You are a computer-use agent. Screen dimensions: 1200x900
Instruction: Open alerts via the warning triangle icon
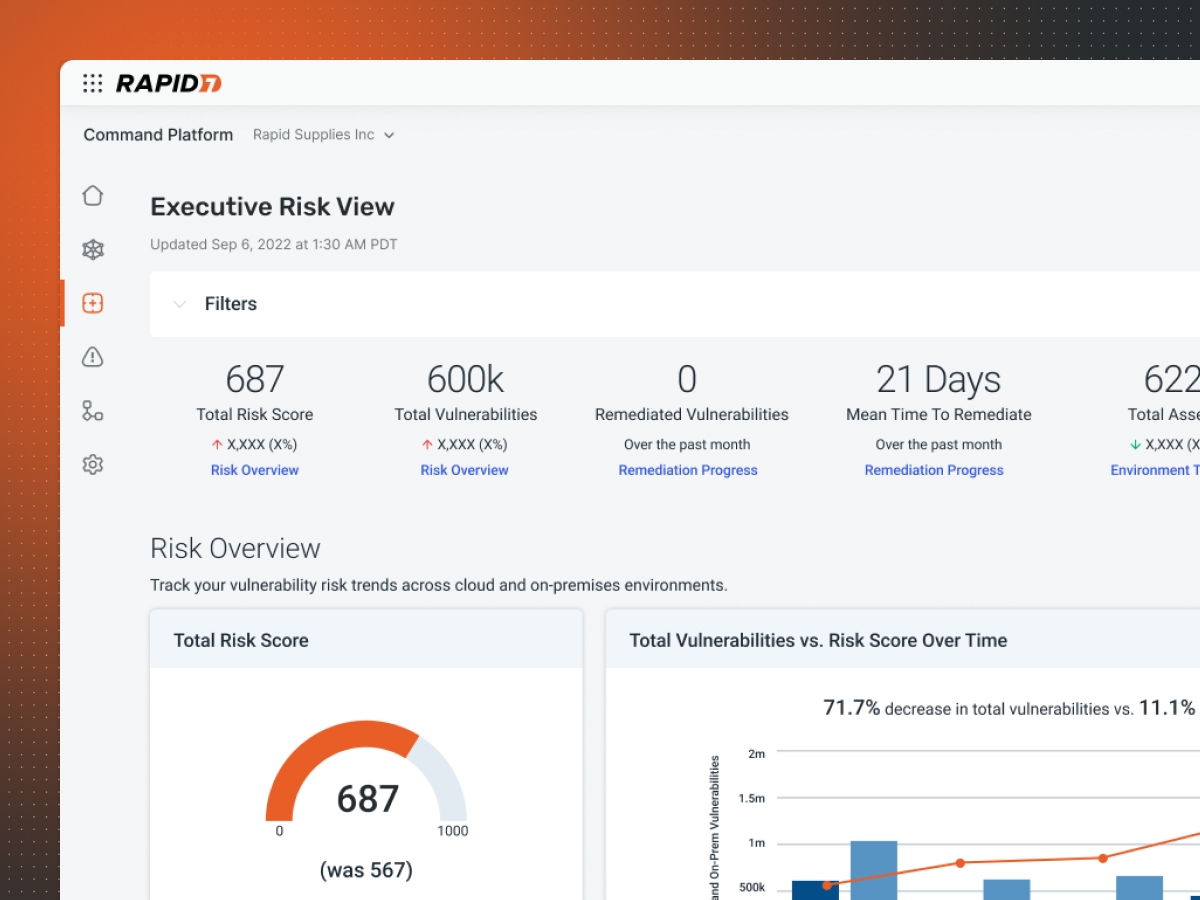92,357
